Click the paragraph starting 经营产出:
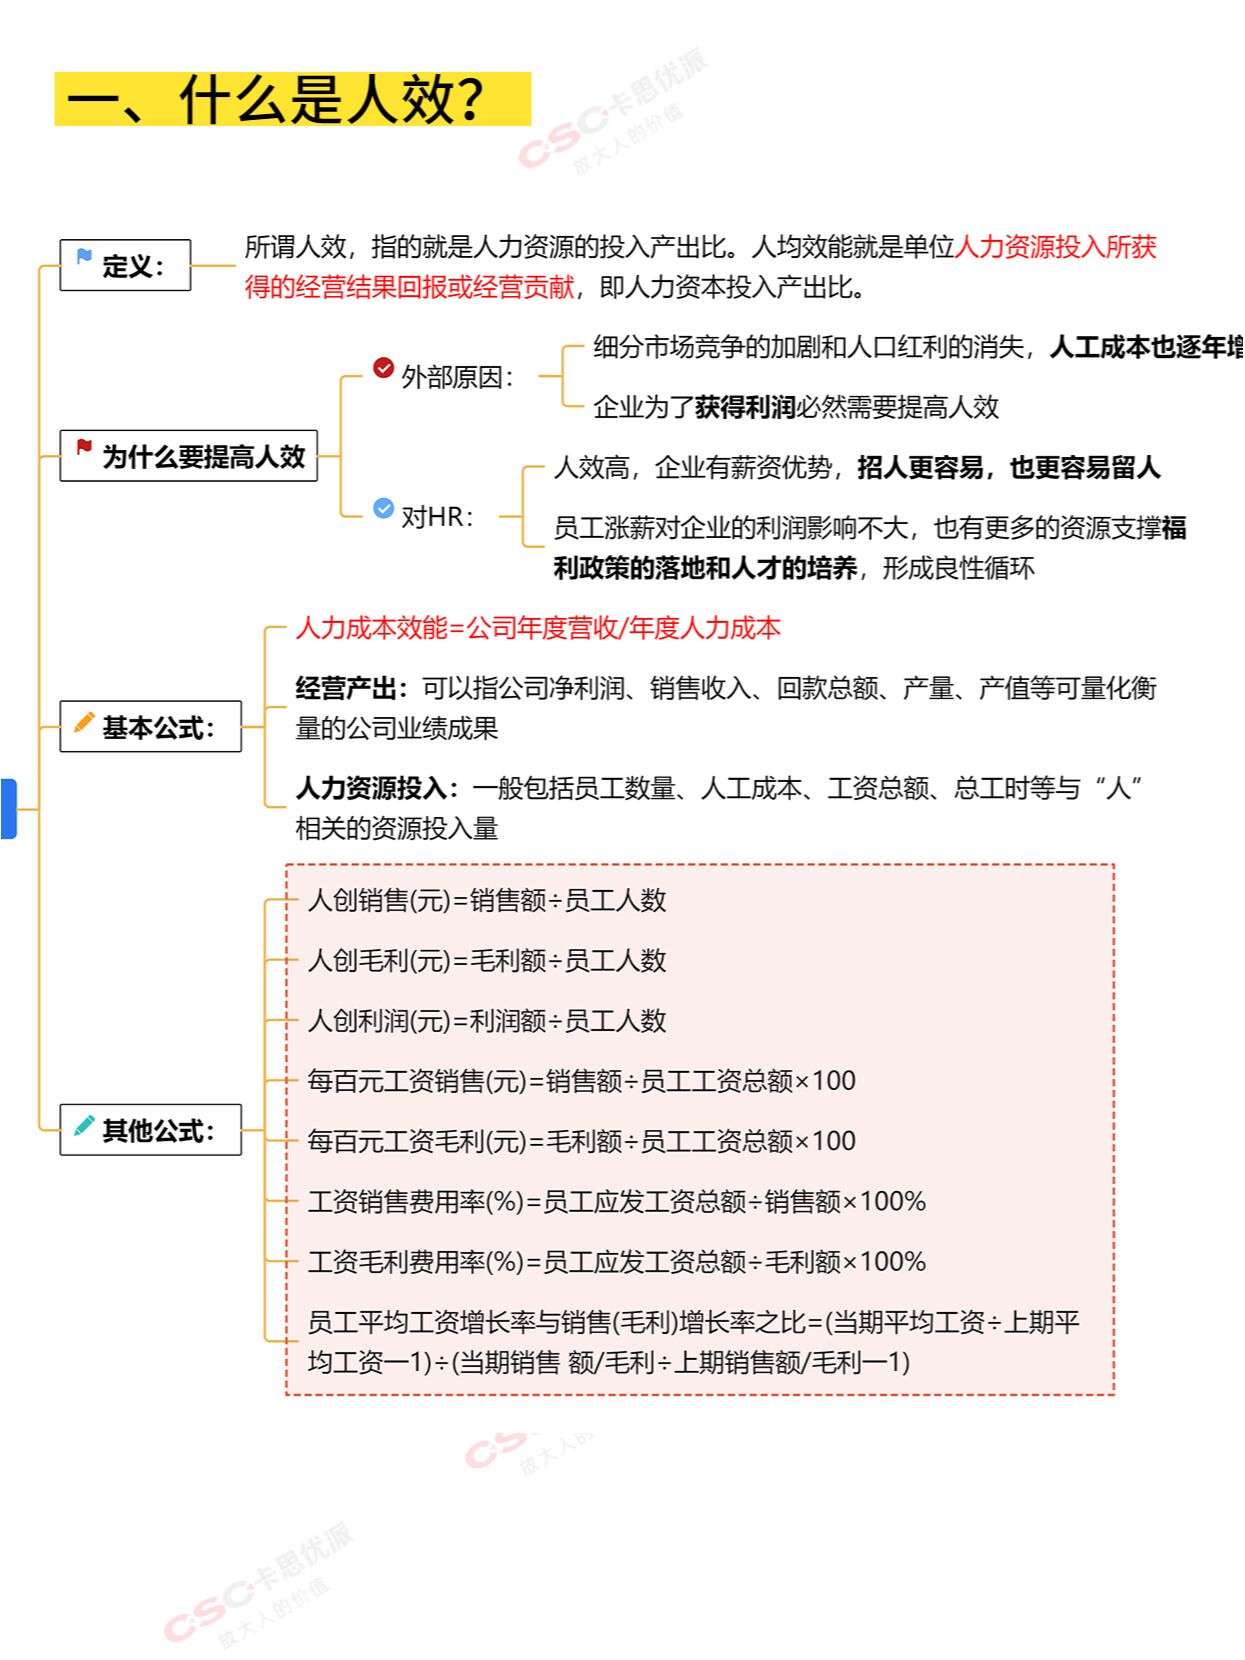This screenshot has height=1660, width=1245. (x=726, y=708)
